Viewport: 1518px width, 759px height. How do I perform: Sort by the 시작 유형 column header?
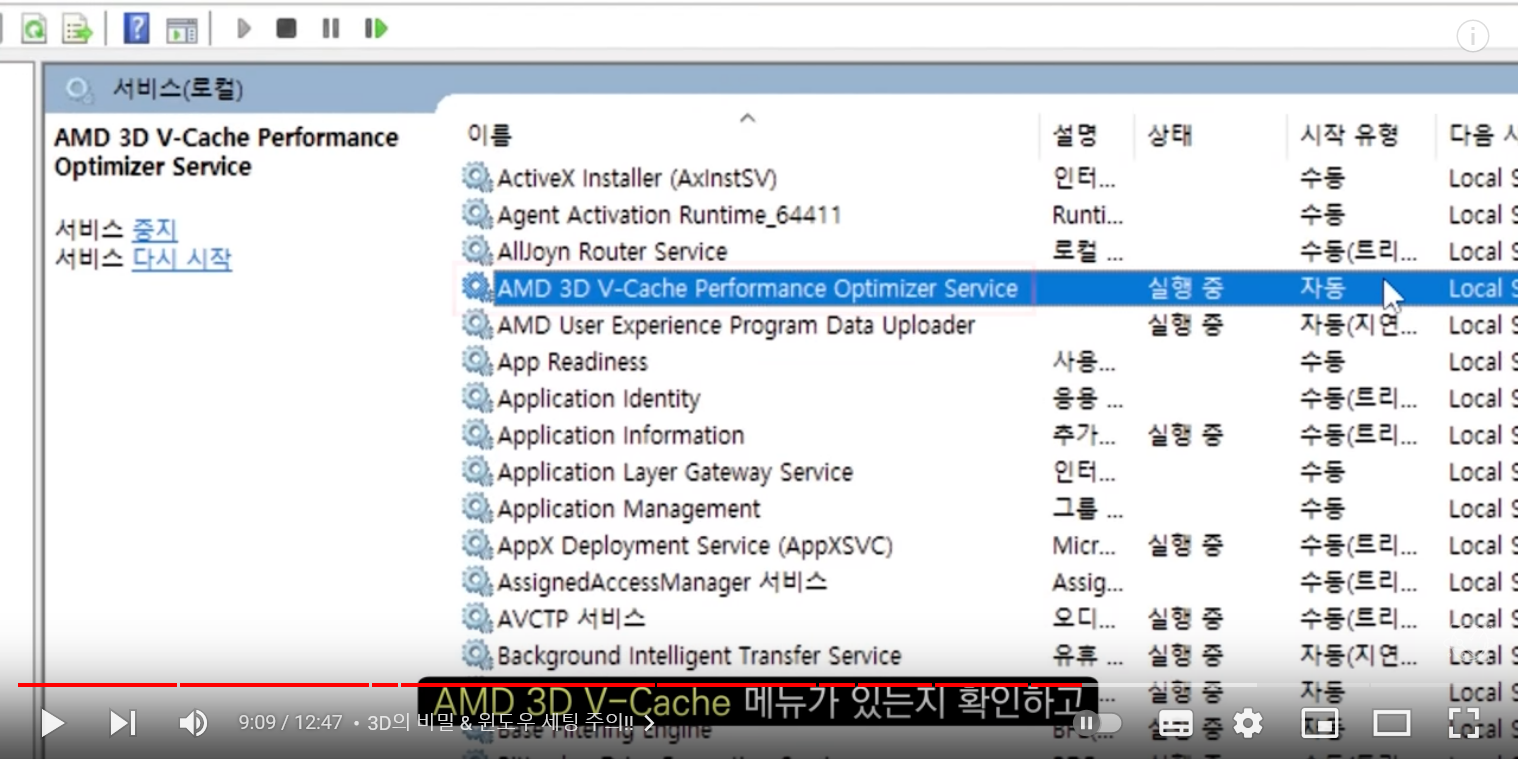pos(1349,134)
